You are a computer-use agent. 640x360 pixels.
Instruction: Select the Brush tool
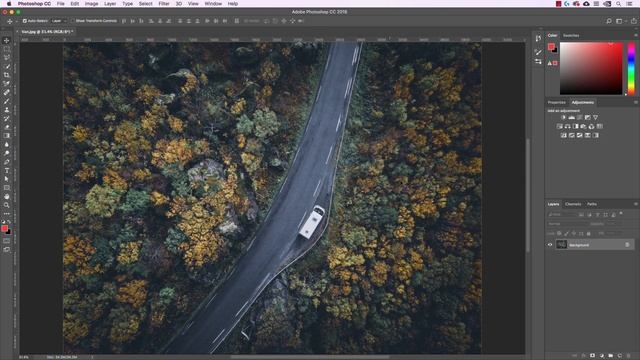pos(7,101)
